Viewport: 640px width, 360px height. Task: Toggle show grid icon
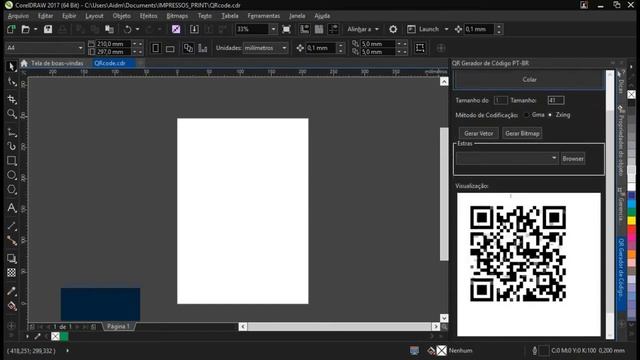pos(319,29)
